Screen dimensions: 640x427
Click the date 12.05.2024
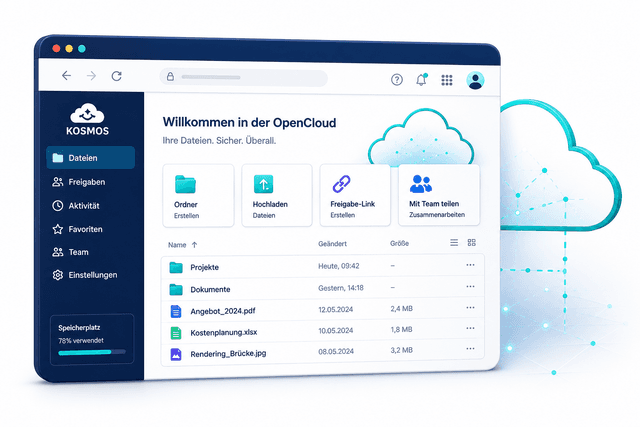coord(336,309)
